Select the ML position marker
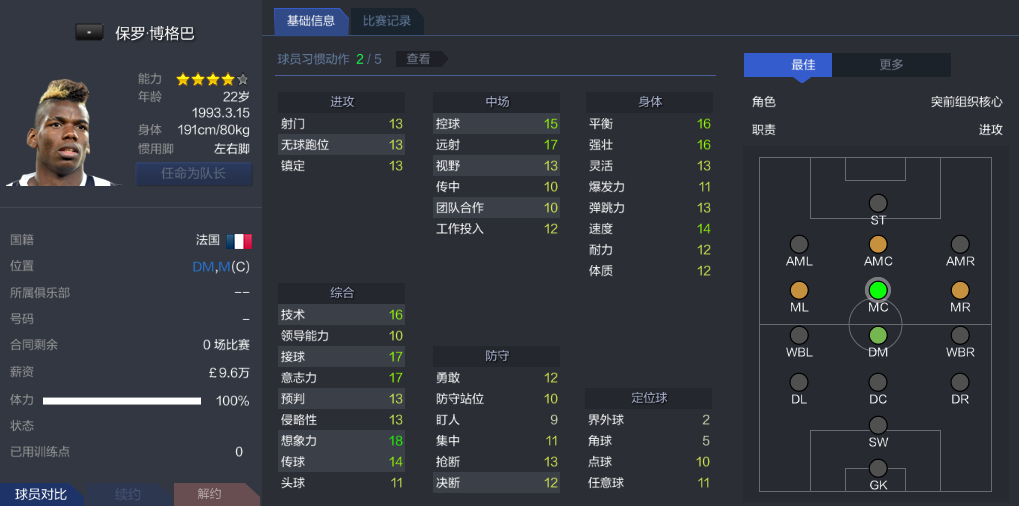The height and width of the screenshot is (506, 1019). 799,290
